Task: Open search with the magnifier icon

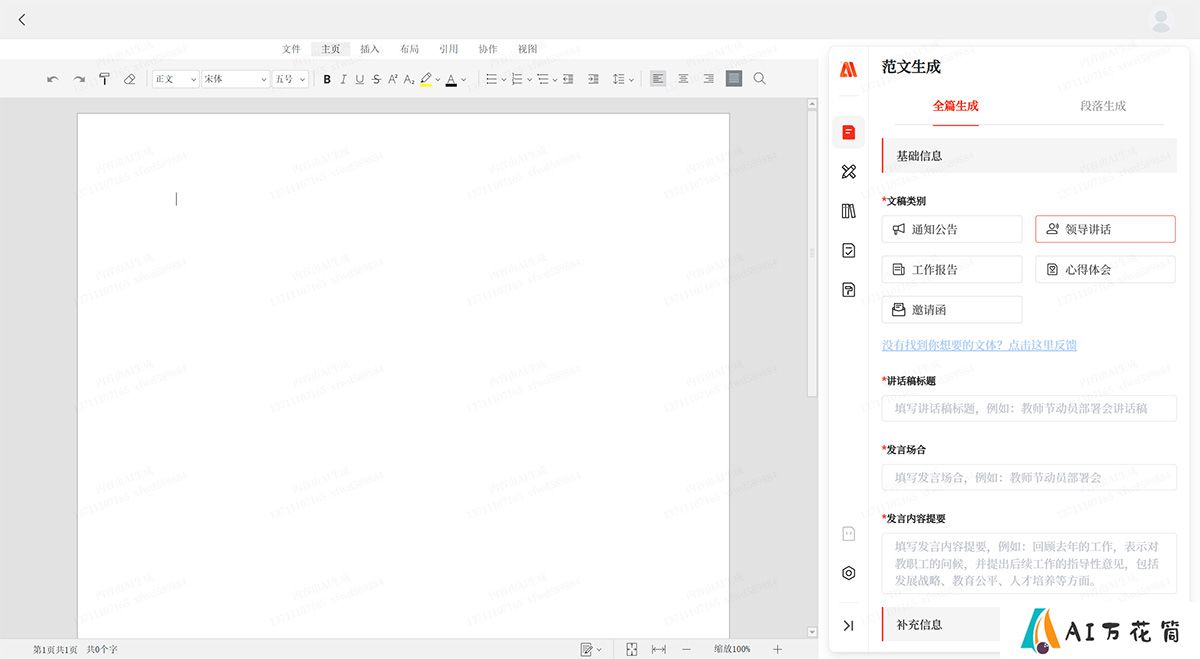Action: click(x=760, y=79)
